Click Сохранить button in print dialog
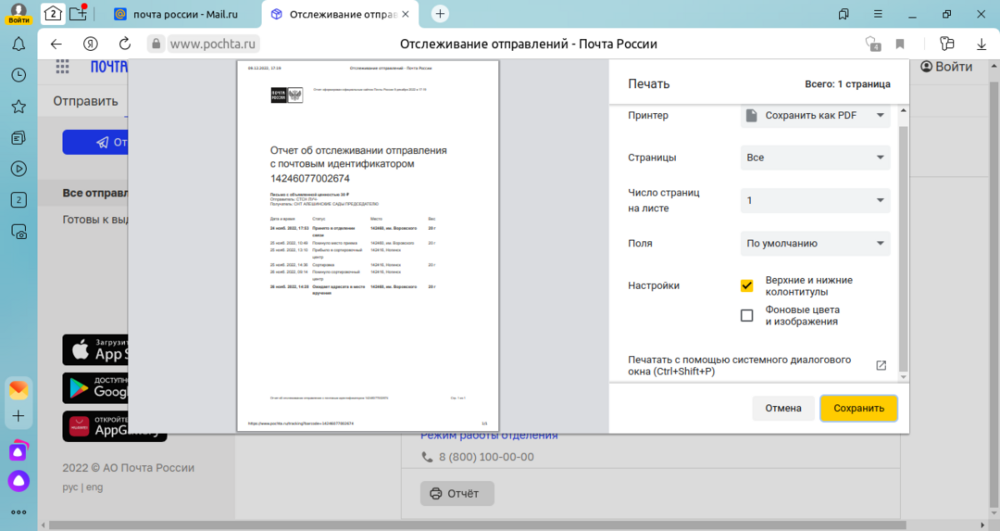The height and width of the screenshot is (531, 1000). (x=858, y=408)
